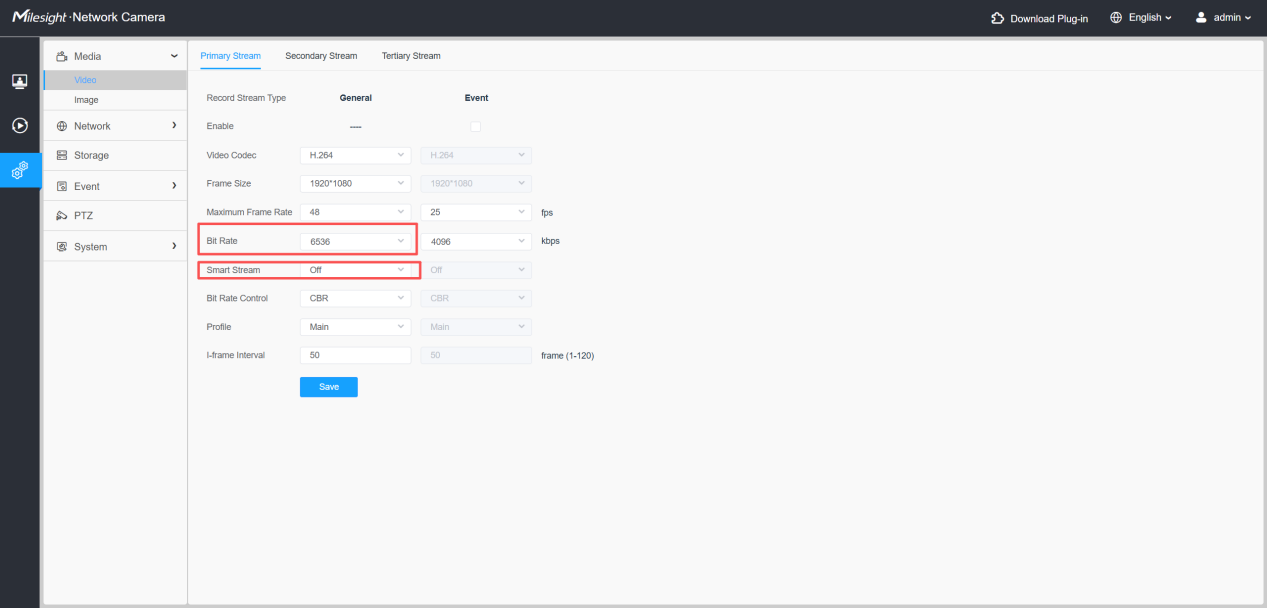Open the PTZ settings menu
The image size is (1267, 608).
pyautogui.click(x=115, y=216)
